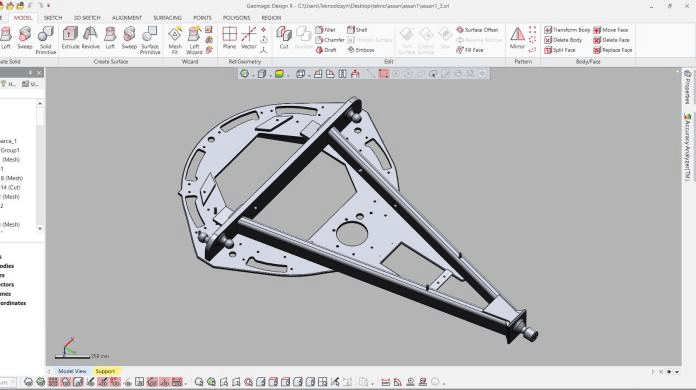Add a reference Vector
The height and width of the screenshot is (390, 696).
coord(249,38)
